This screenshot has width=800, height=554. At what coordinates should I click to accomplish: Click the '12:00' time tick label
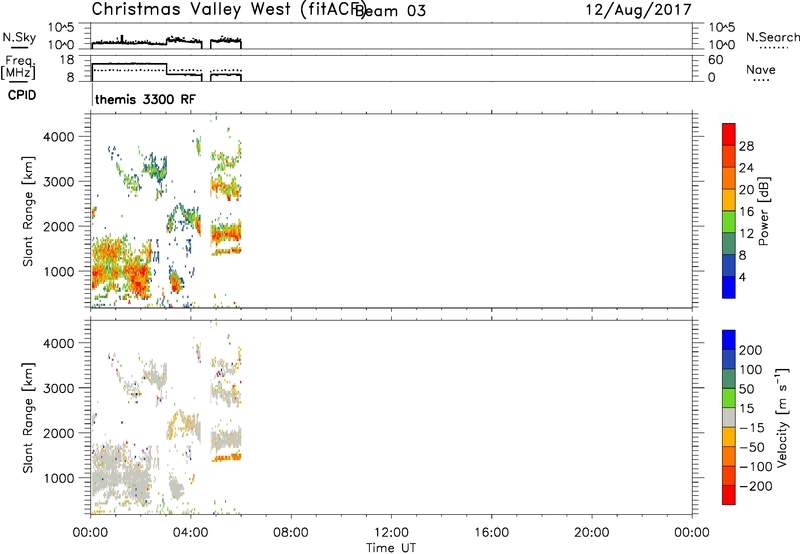(391, 533)
